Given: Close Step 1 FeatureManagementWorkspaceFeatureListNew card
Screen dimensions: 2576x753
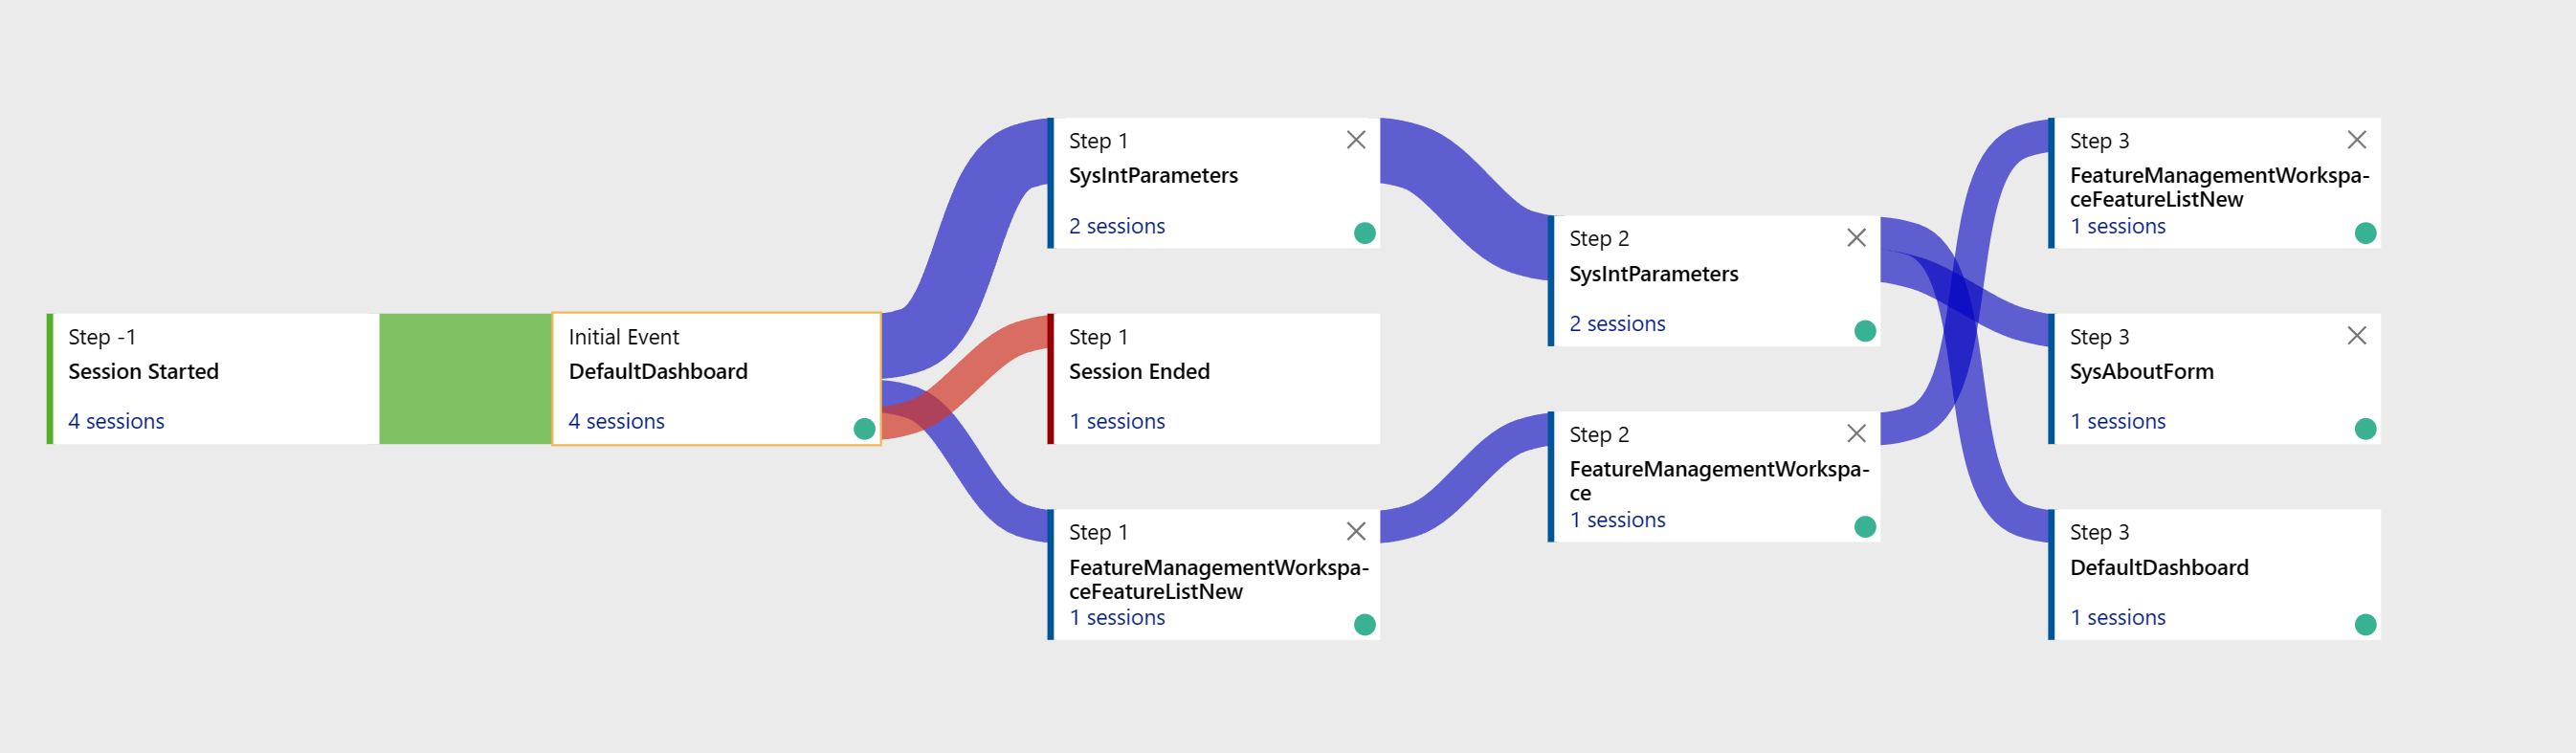Looking at the screenshot, I should click(x=1356, y=533).
